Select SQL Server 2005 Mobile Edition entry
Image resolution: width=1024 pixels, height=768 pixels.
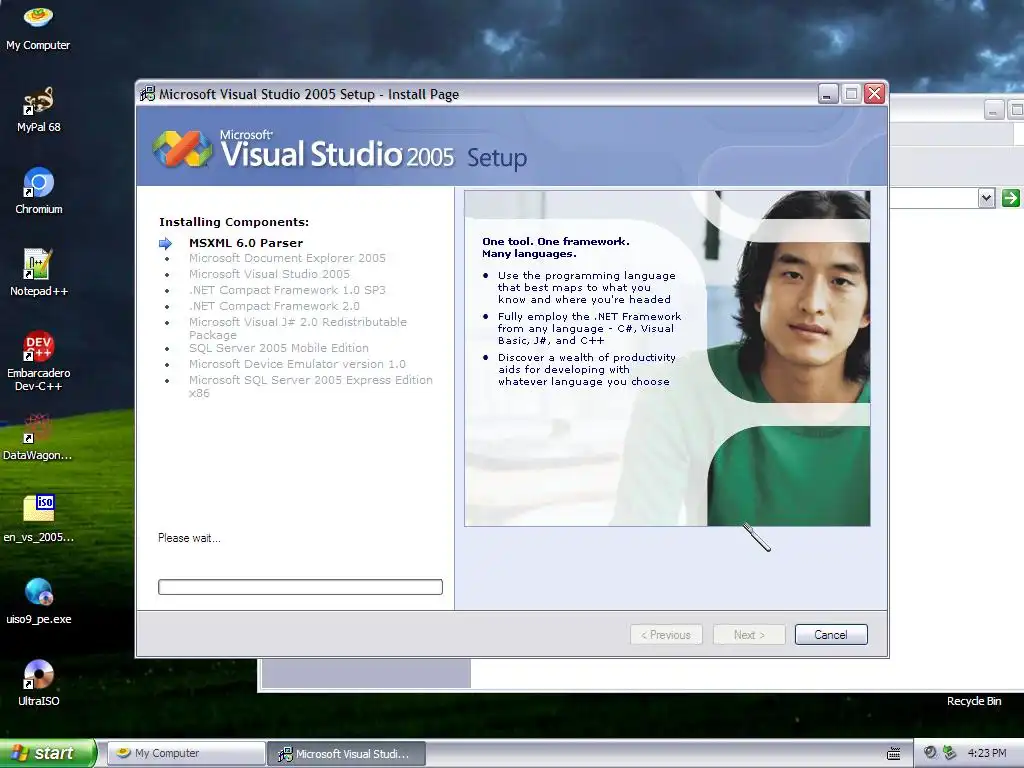point(279,348)
